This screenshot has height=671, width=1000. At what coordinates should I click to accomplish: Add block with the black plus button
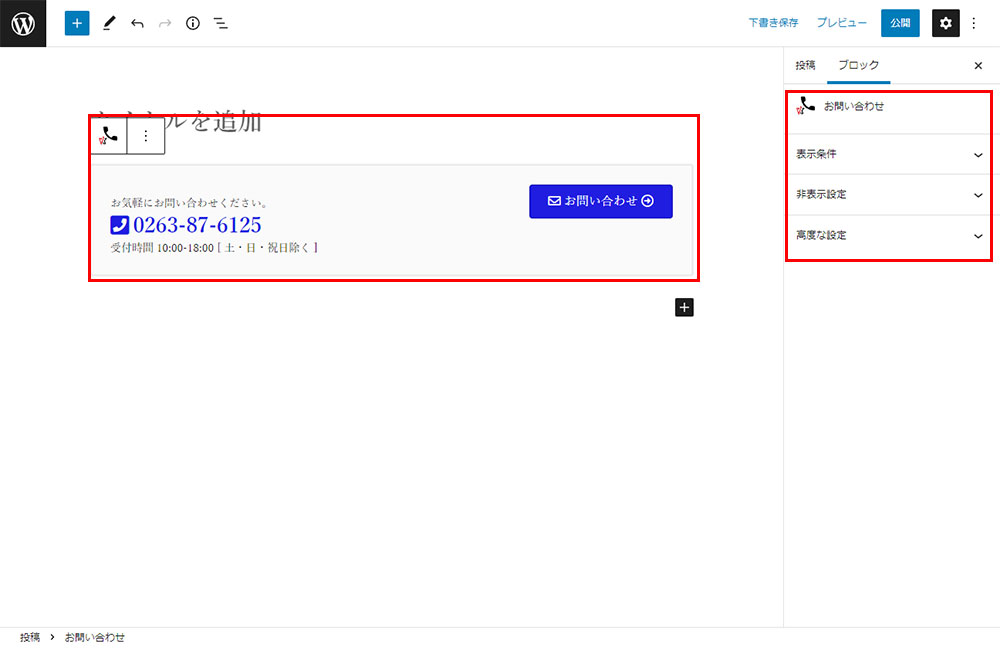684,307
